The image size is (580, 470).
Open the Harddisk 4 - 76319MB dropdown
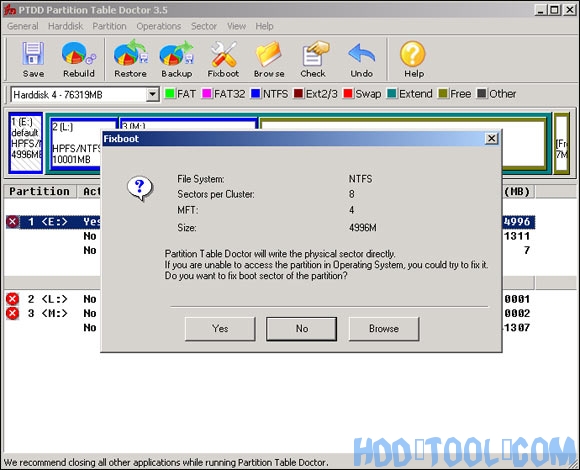[152, 95]
